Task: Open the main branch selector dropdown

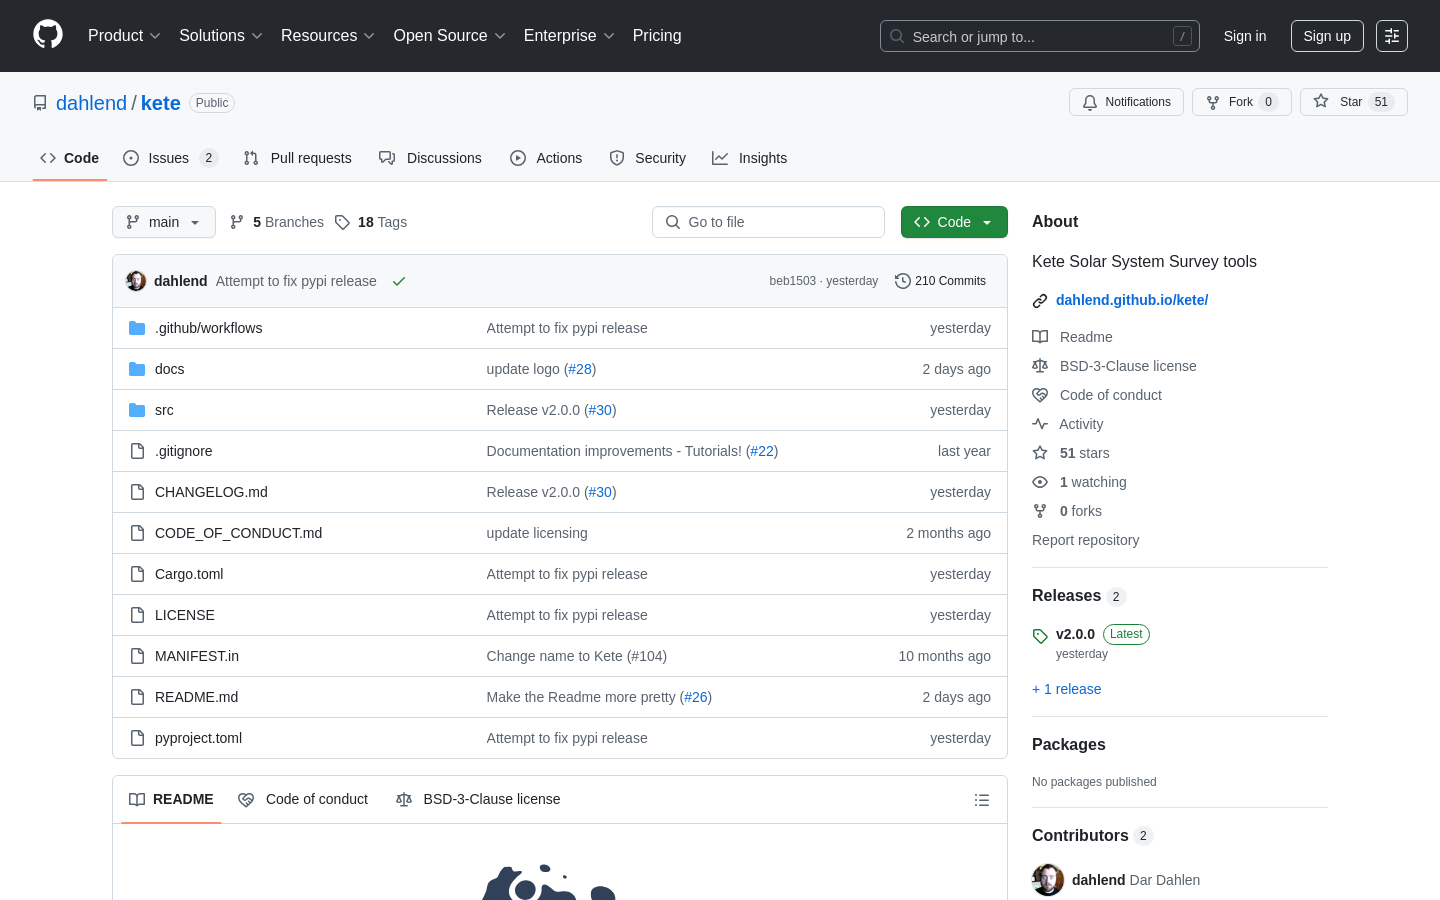Action: (164, 222)
